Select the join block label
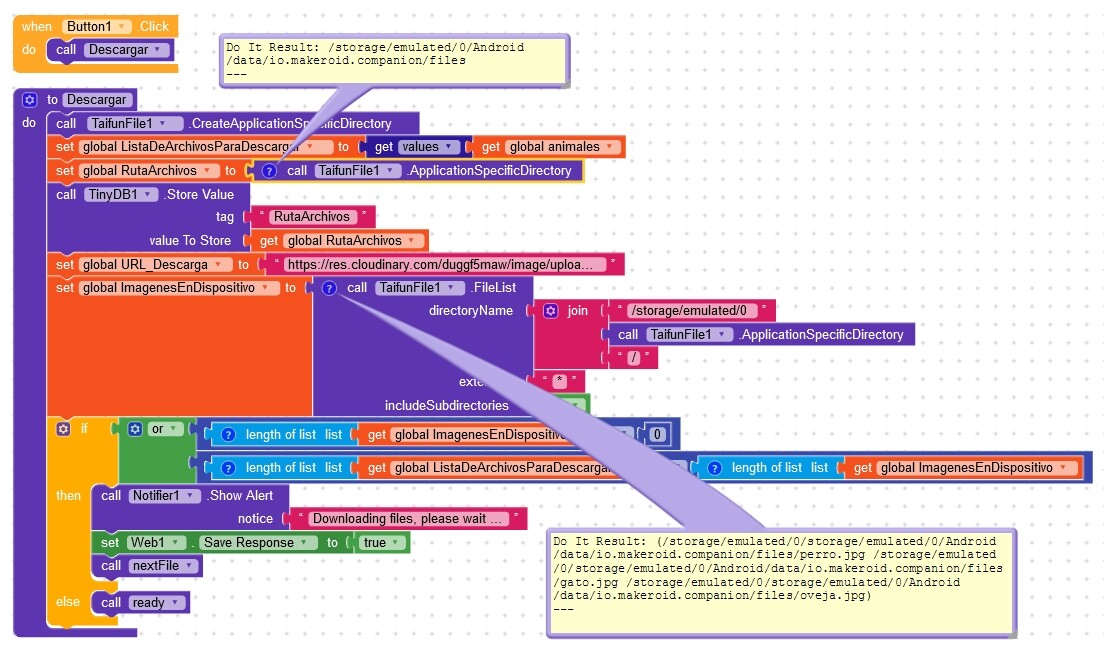The height and width of the screenshot is (650, 1104). point(577,311)
